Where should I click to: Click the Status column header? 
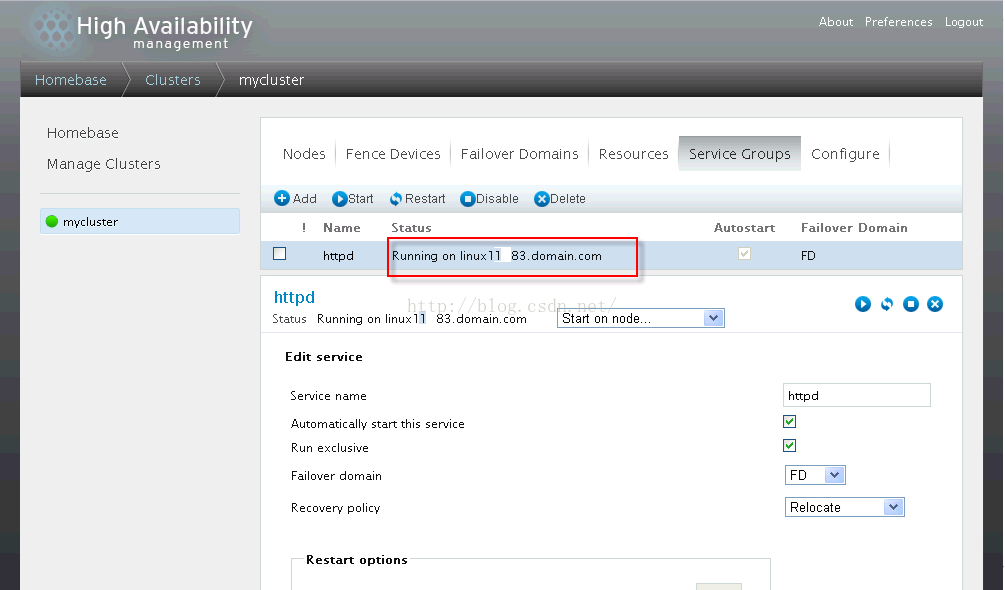pos(411,227)
